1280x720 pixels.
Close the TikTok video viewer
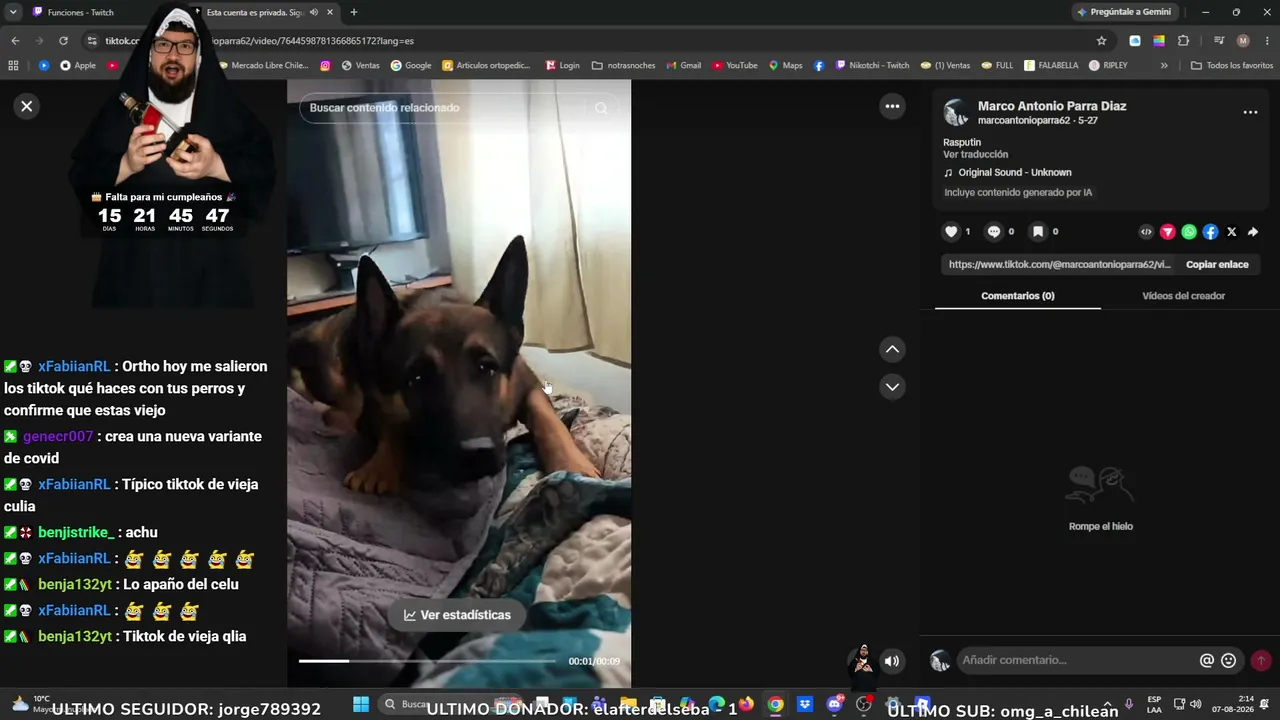[27, 106]
